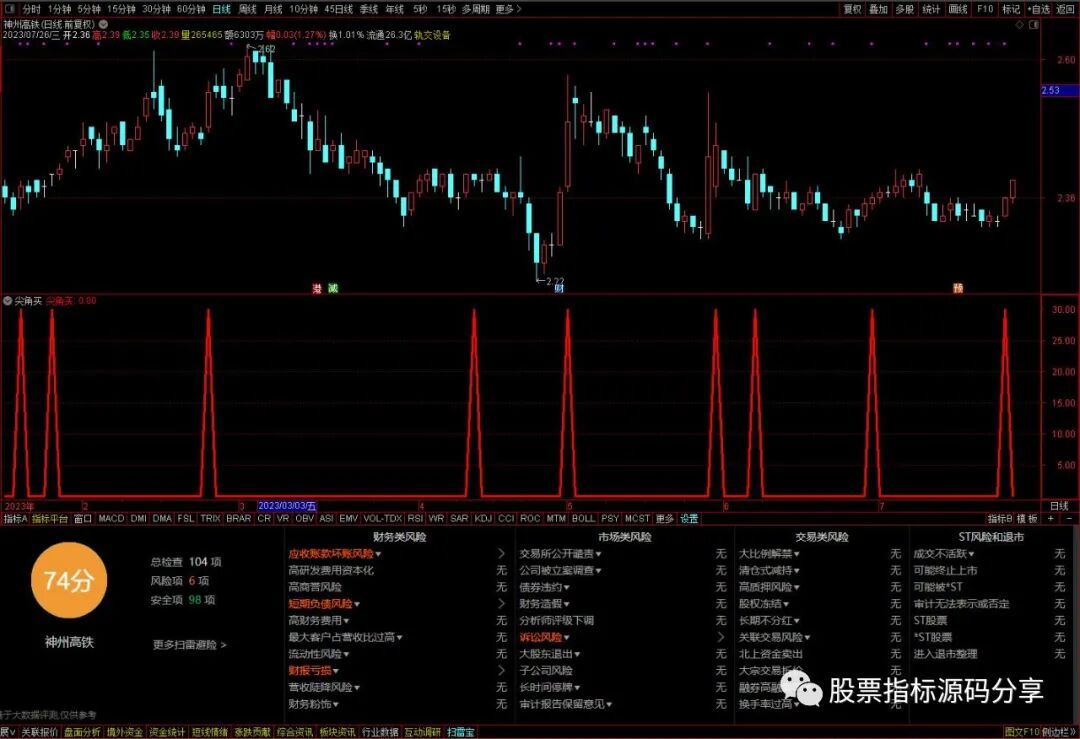The image size is (1080, 739).
Task: Expand 应收账款坏账风险 dropdown
Action: pyautogui.click(x=377, y=554)
